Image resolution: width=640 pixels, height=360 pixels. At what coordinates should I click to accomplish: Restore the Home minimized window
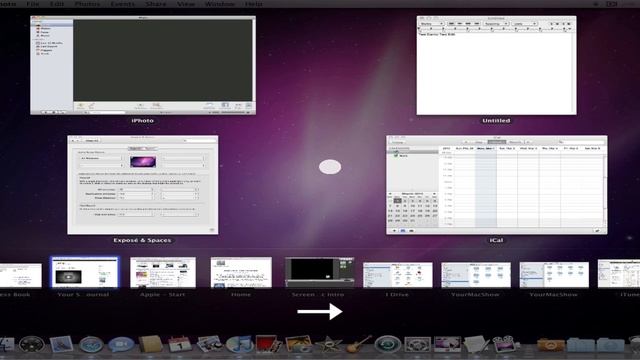[241, 272]
